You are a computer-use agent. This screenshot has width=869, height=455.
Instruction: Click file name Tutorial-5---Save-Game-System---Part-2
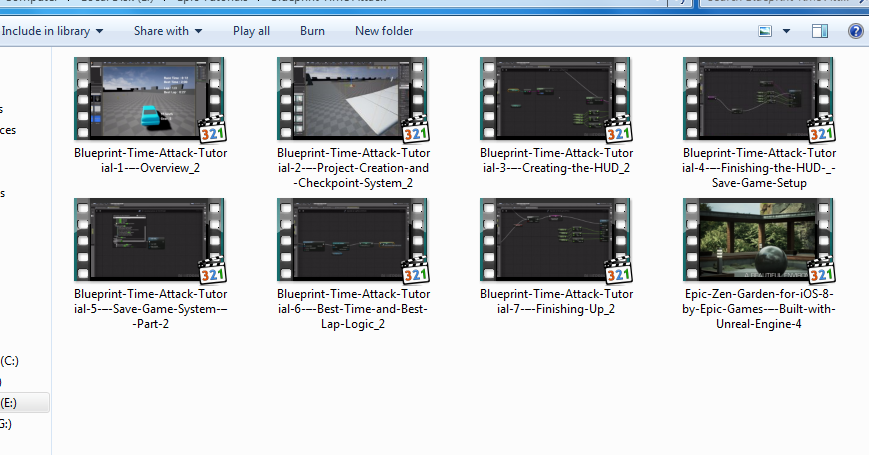click(150, 309)
